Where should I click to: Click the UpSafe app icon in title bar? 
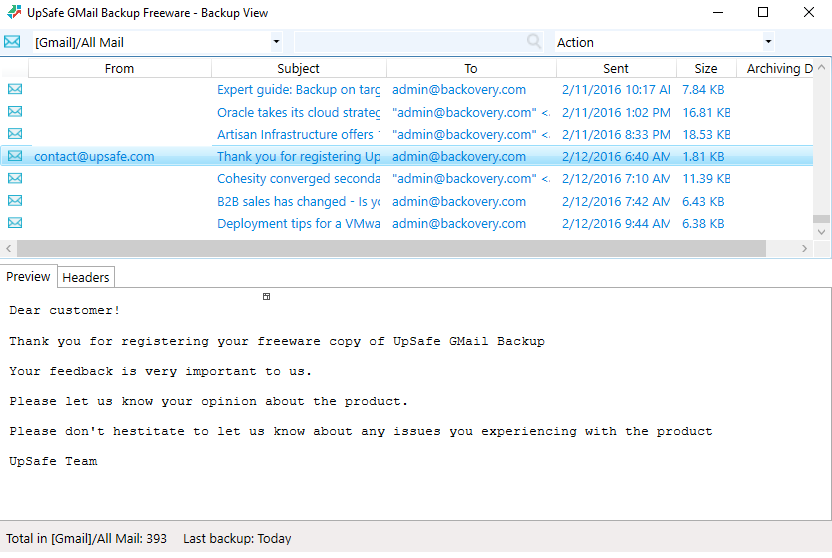point(14,12)
